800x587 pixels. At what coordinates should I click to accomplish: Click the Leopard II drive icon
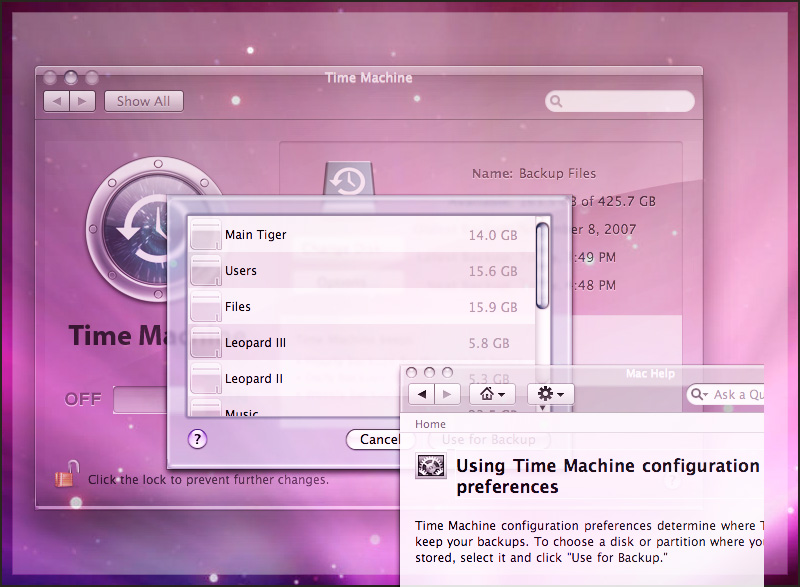206,378
